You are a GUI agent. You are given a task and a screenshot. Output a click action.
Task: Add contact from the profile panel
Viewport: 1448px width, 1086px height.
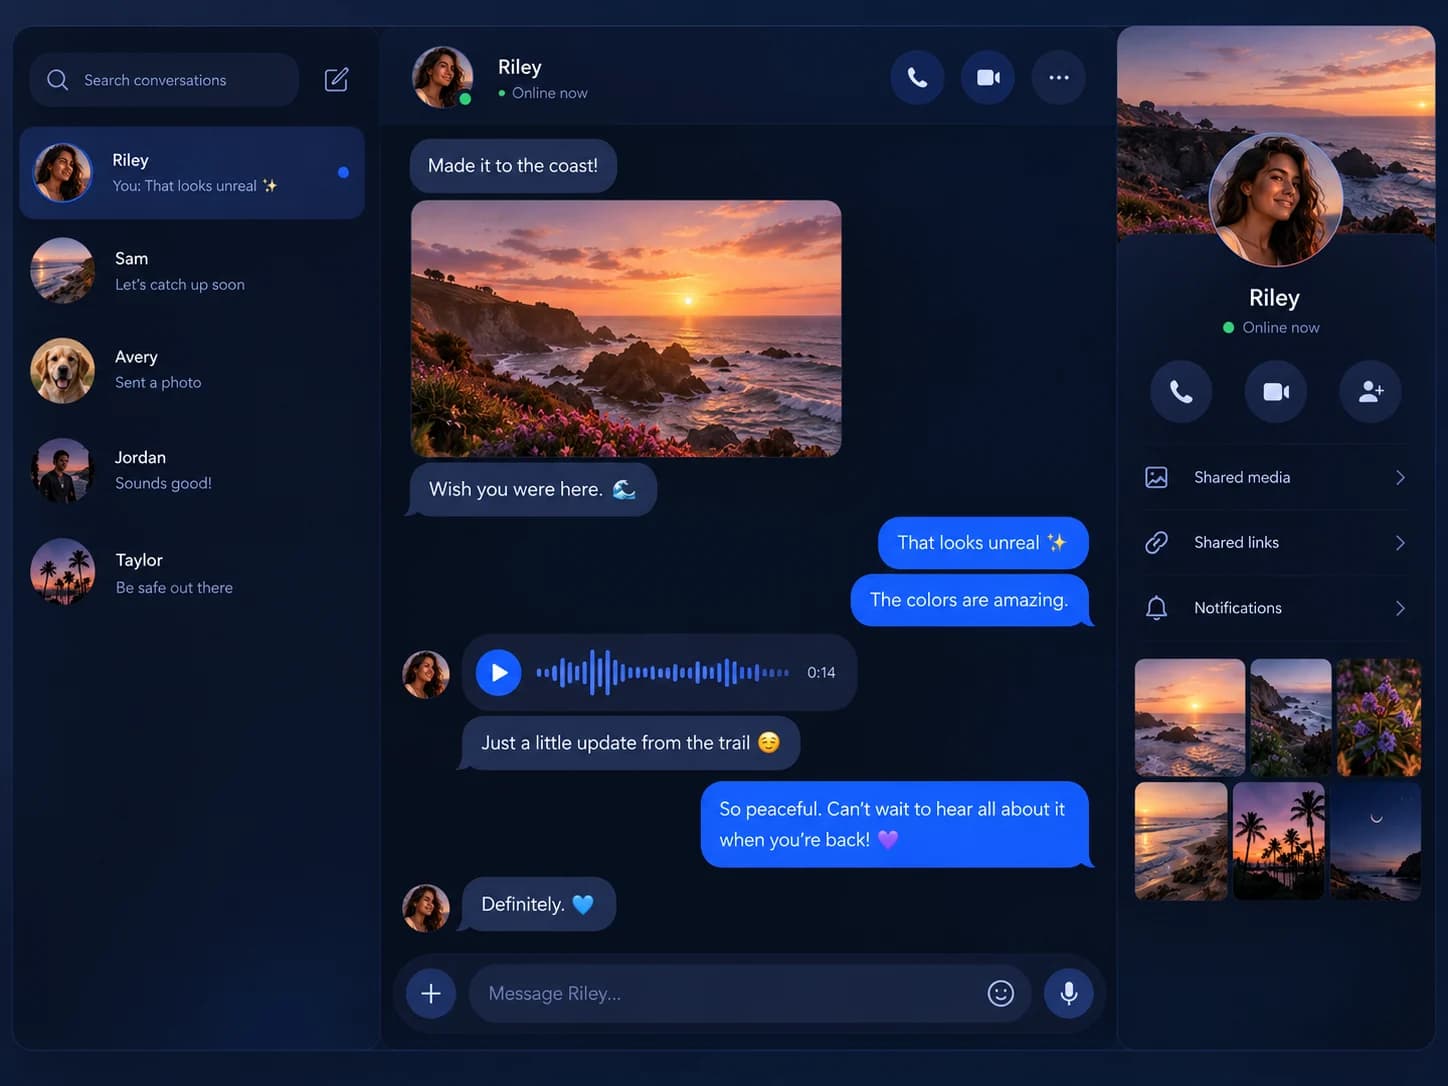coord(1370,391)
